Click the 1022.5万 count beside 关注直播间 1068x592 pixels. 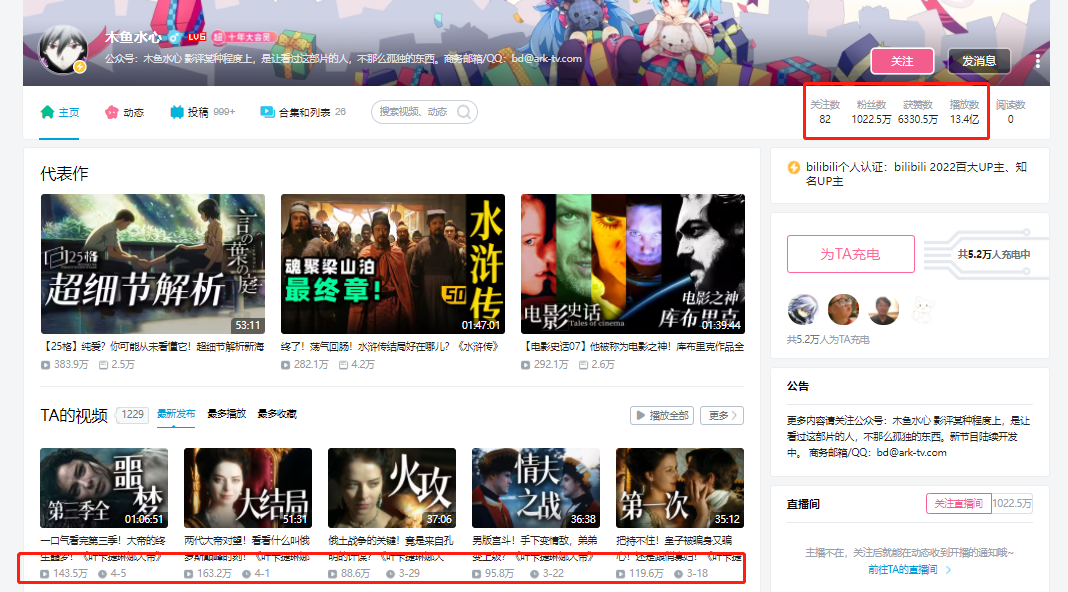[x=1012, y=503]
